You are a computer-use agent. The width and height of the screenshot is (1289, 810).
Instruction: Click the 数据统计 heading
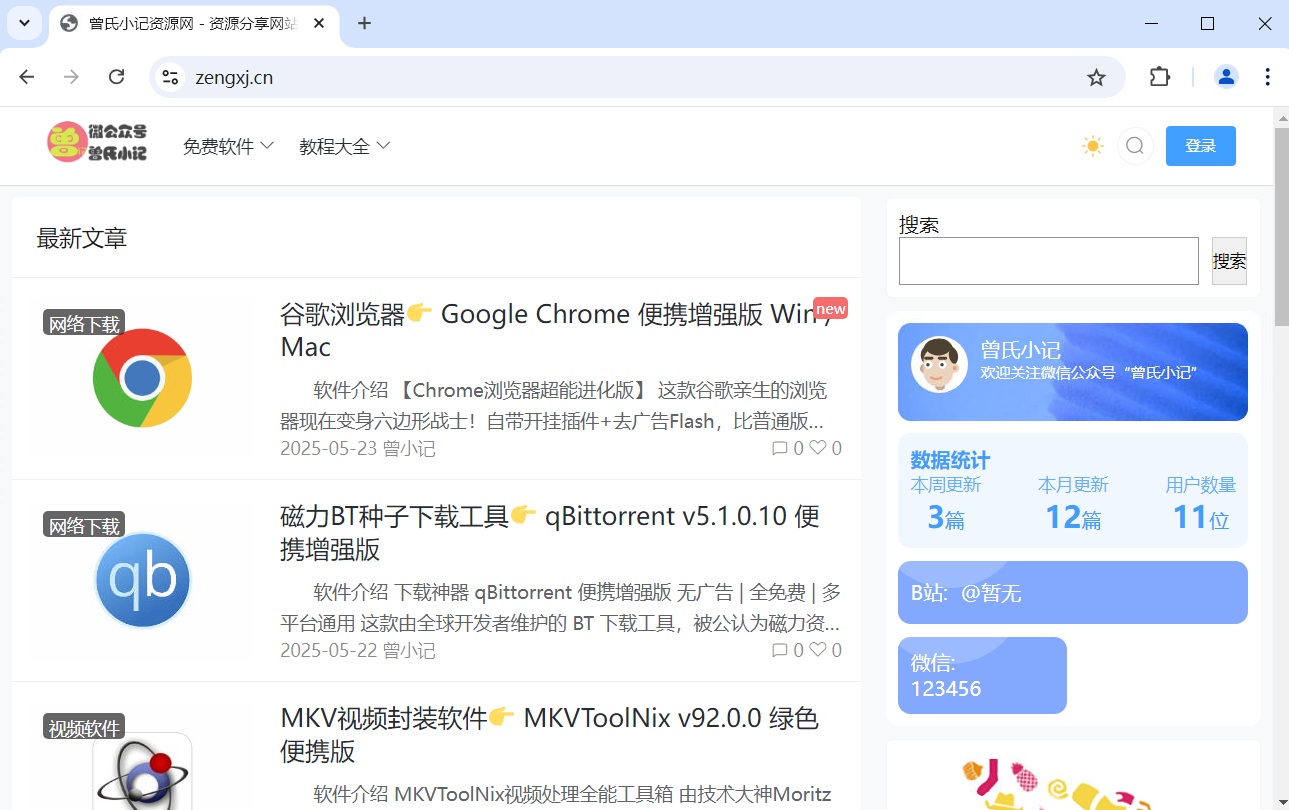[x=950, y=460]
